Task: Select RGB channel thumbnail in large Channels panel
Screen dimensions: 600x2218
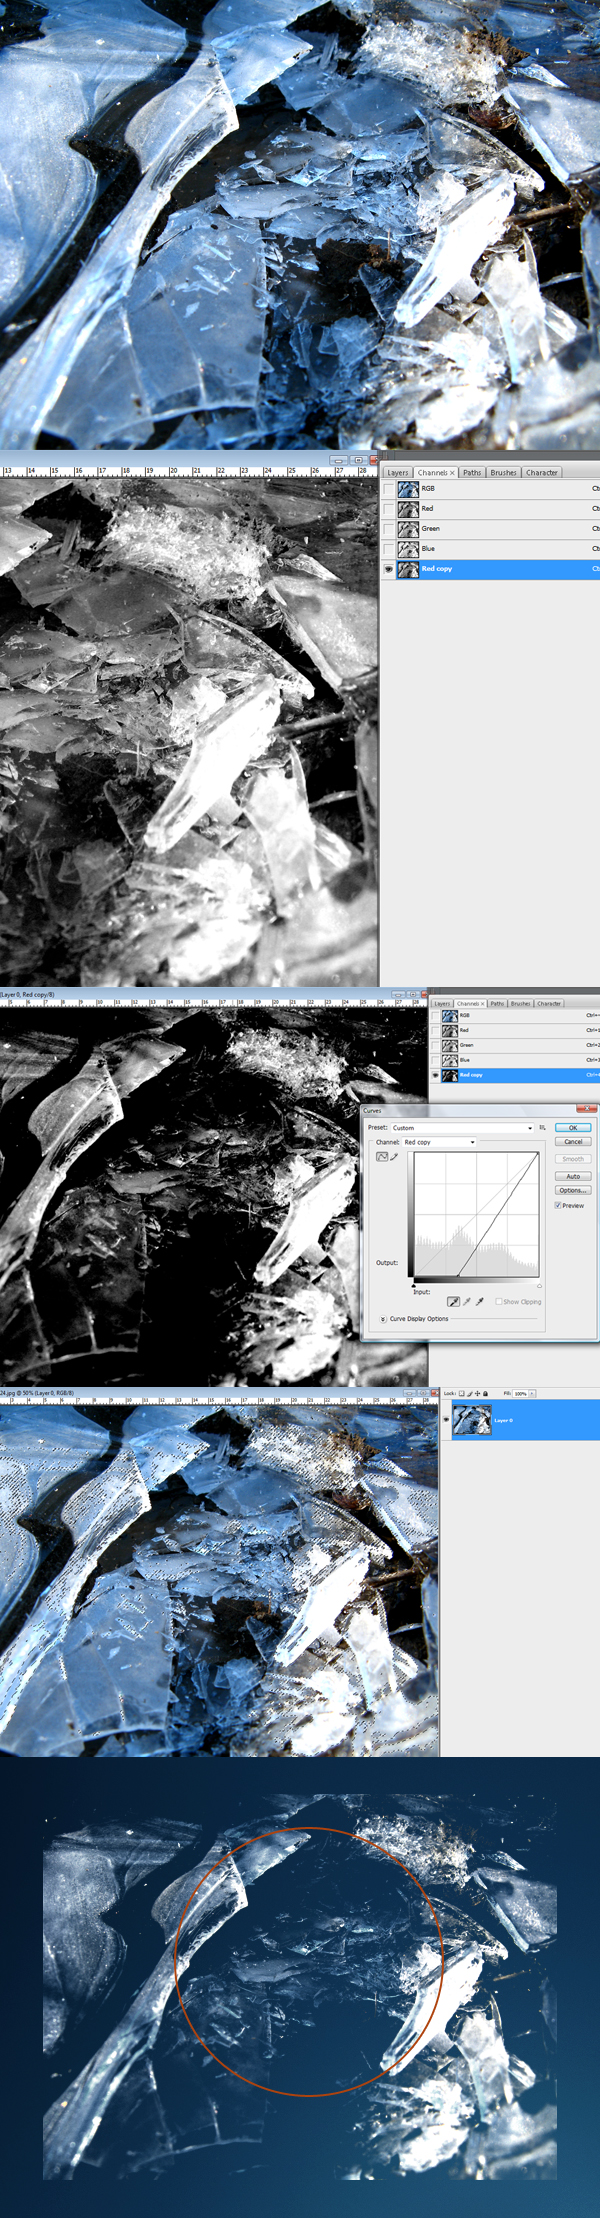Action: pos(408,489)
